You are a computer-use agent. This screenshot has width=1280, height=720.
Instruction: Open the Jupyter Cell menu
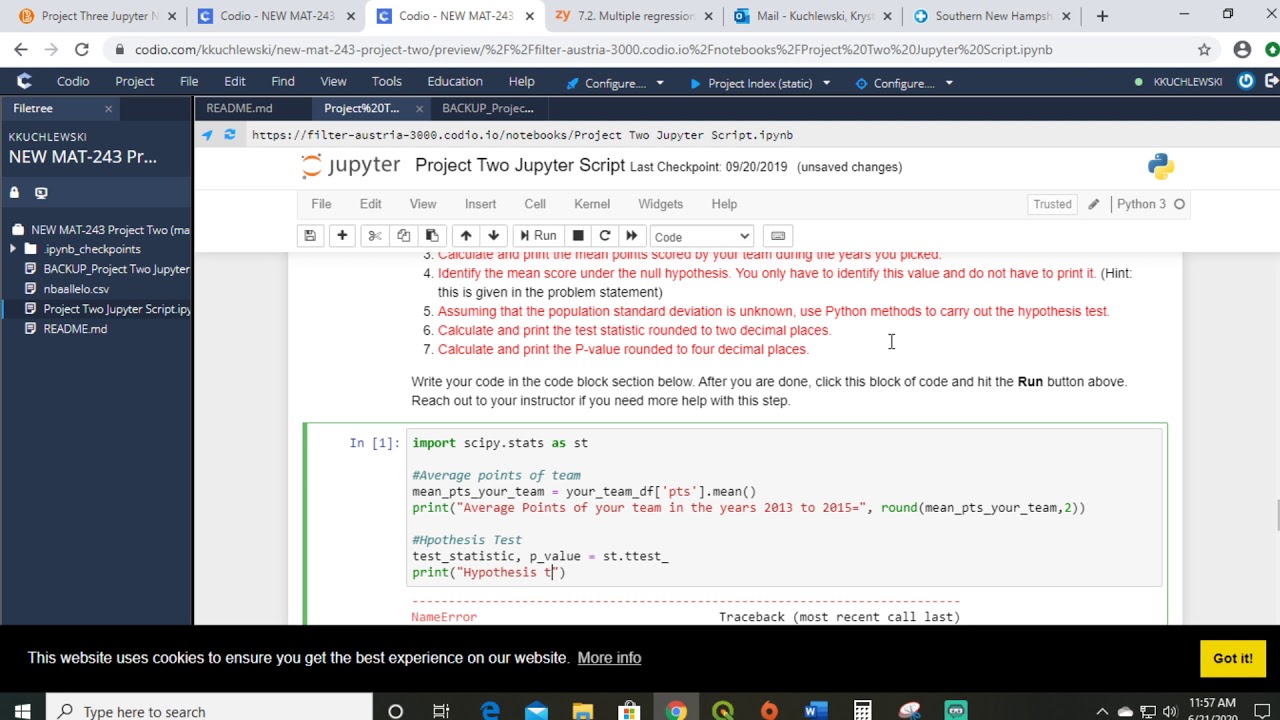coord(535,204)
